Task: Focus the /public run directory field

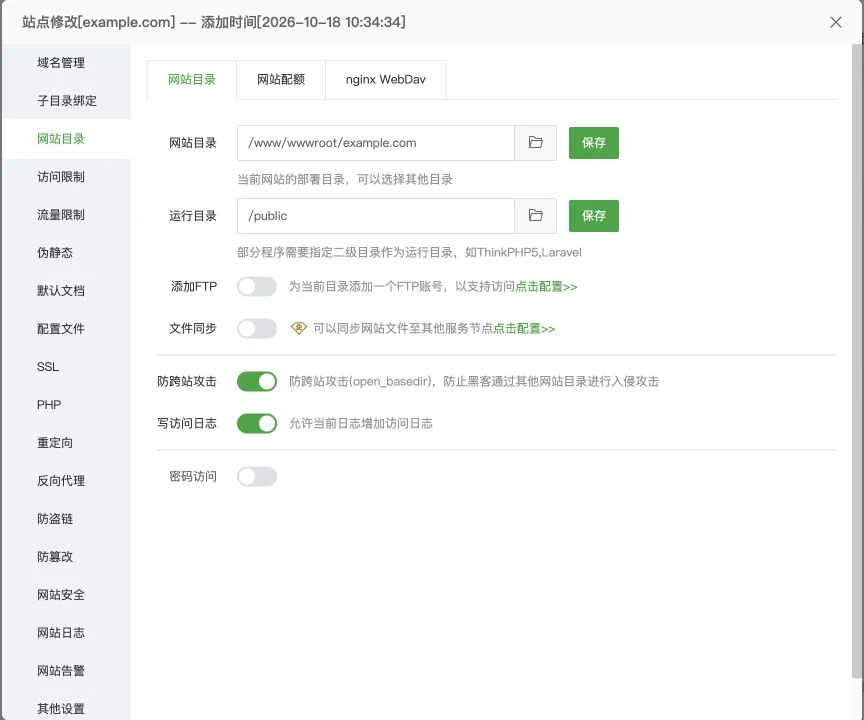Action: click(x=376, y=215)
